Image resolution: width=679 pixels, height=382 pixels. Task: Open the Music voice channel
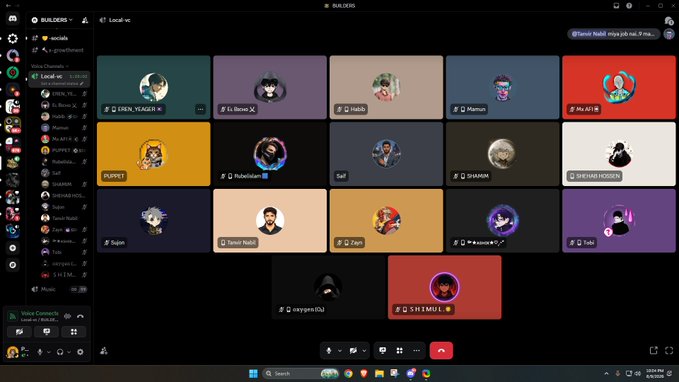[58, 289]
